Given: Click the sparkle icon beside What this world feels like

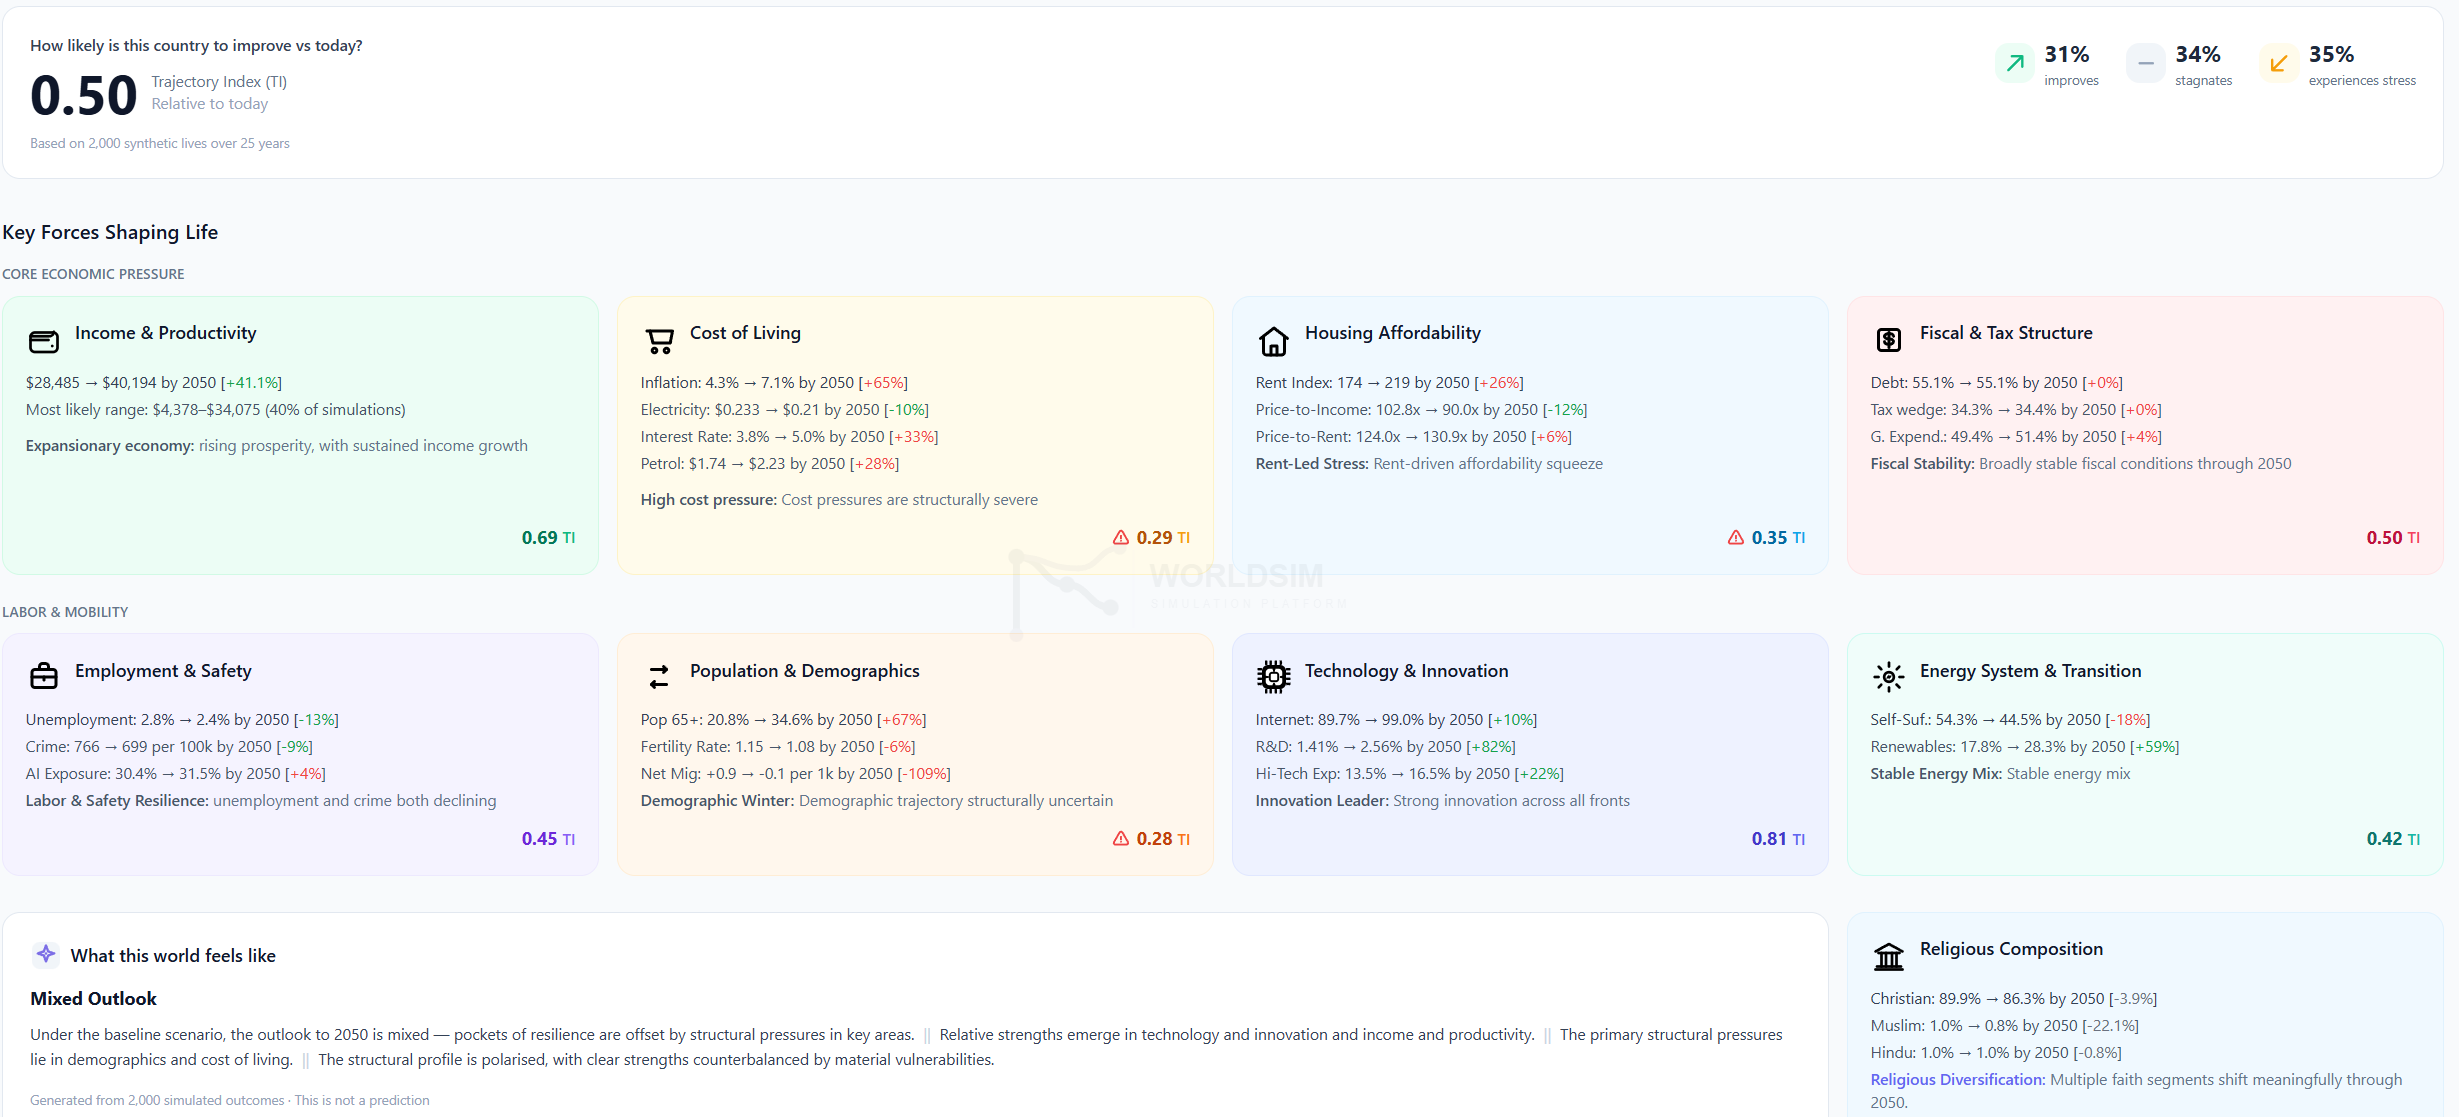Looking at the screenshot, I should (45, 954).
